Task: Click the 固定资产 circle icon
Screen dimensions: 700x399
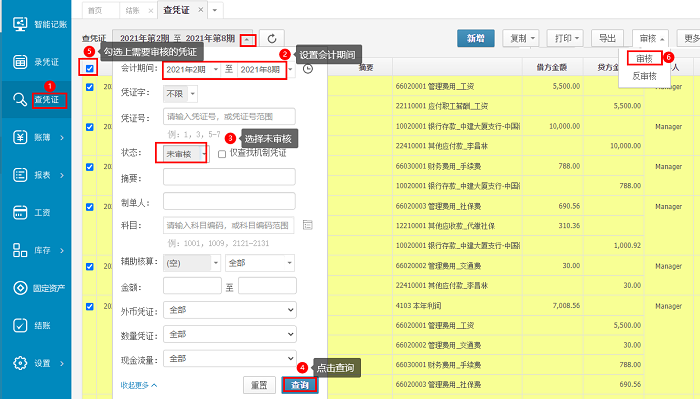Action: coord(20,288)
